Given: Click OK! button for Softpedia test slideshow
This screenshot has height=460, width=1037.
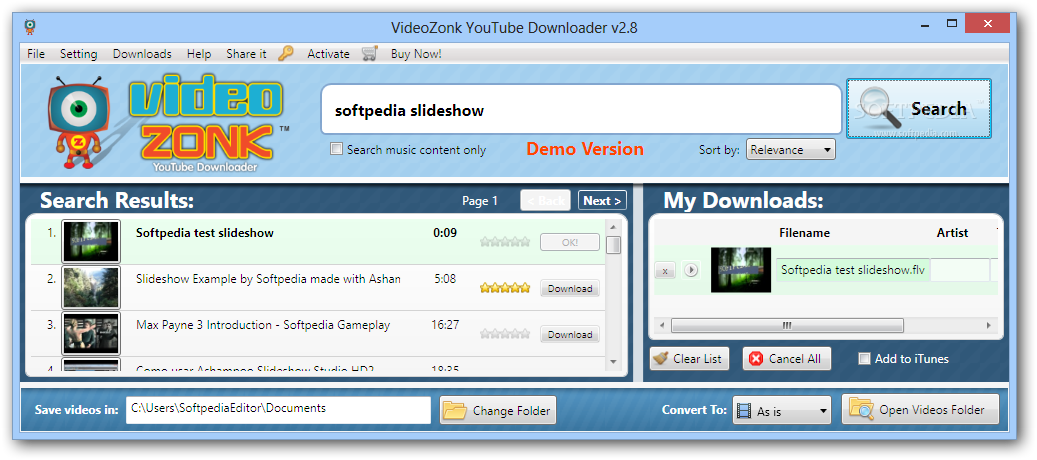Looking at the screenshot, I should pos(569,243).
